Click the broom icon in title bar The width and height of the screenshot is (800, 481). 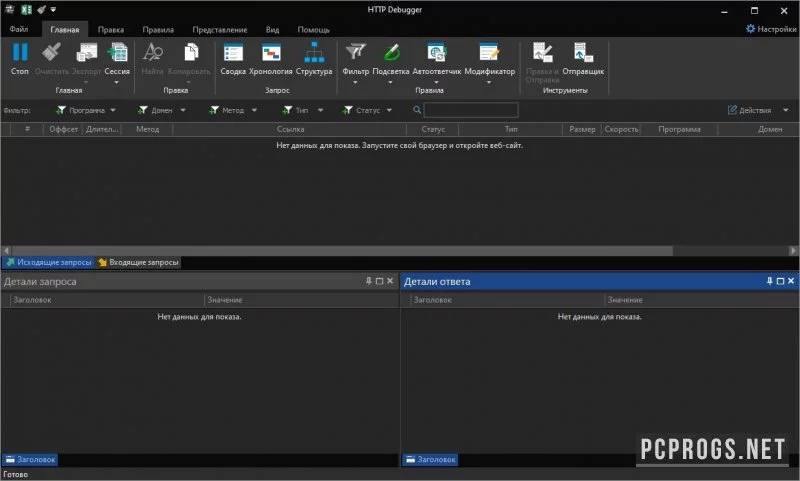point(41,10)
